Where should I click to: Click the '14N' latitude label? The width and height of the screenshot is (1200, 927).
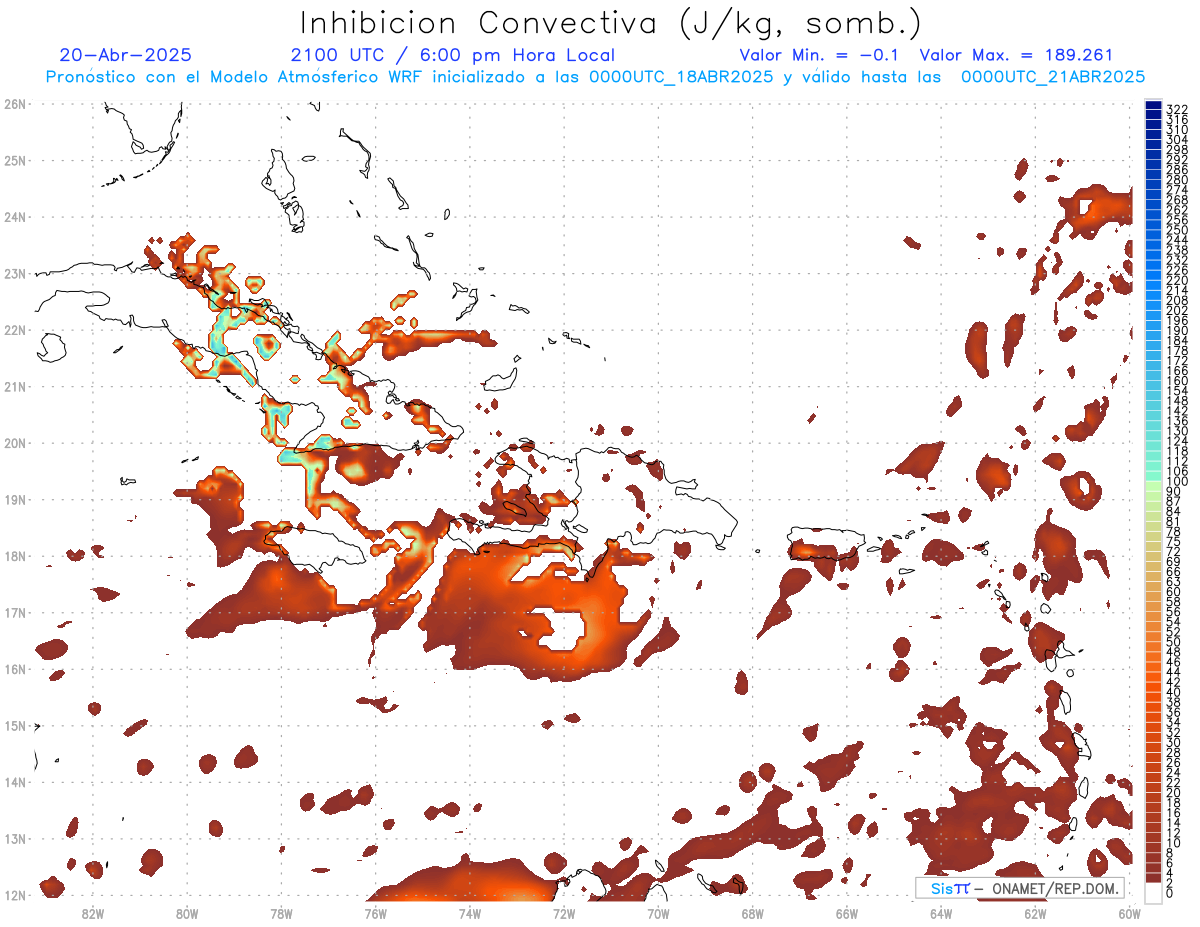coord(14,782)
